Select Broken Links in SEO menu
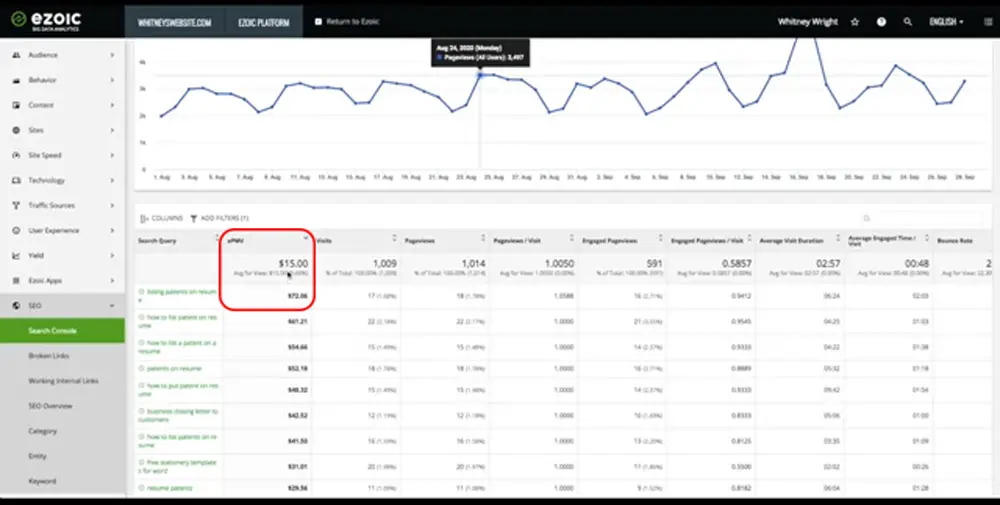The width and height of the screenshot is (1000, 505). point(48,356)
